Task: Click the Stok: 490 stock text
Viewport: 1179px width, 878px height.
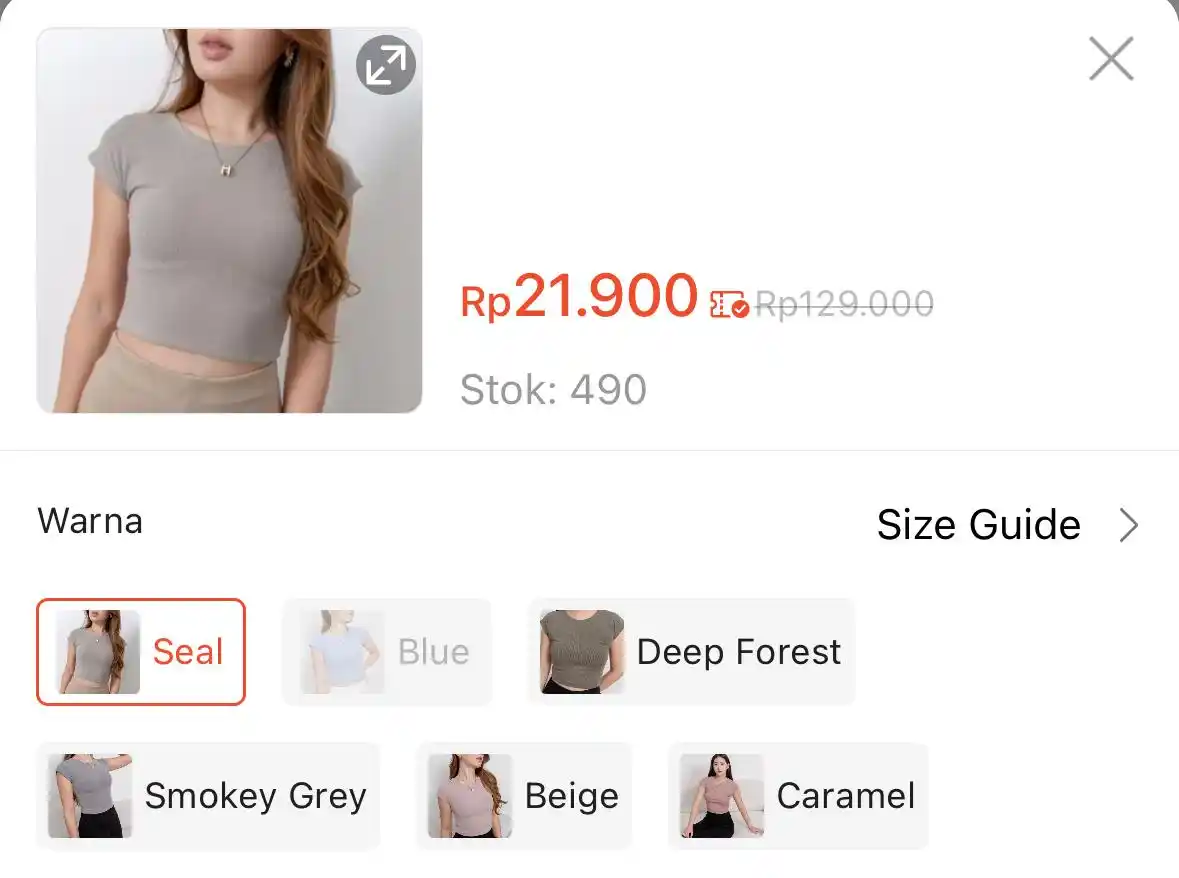Action: point(552,389)
